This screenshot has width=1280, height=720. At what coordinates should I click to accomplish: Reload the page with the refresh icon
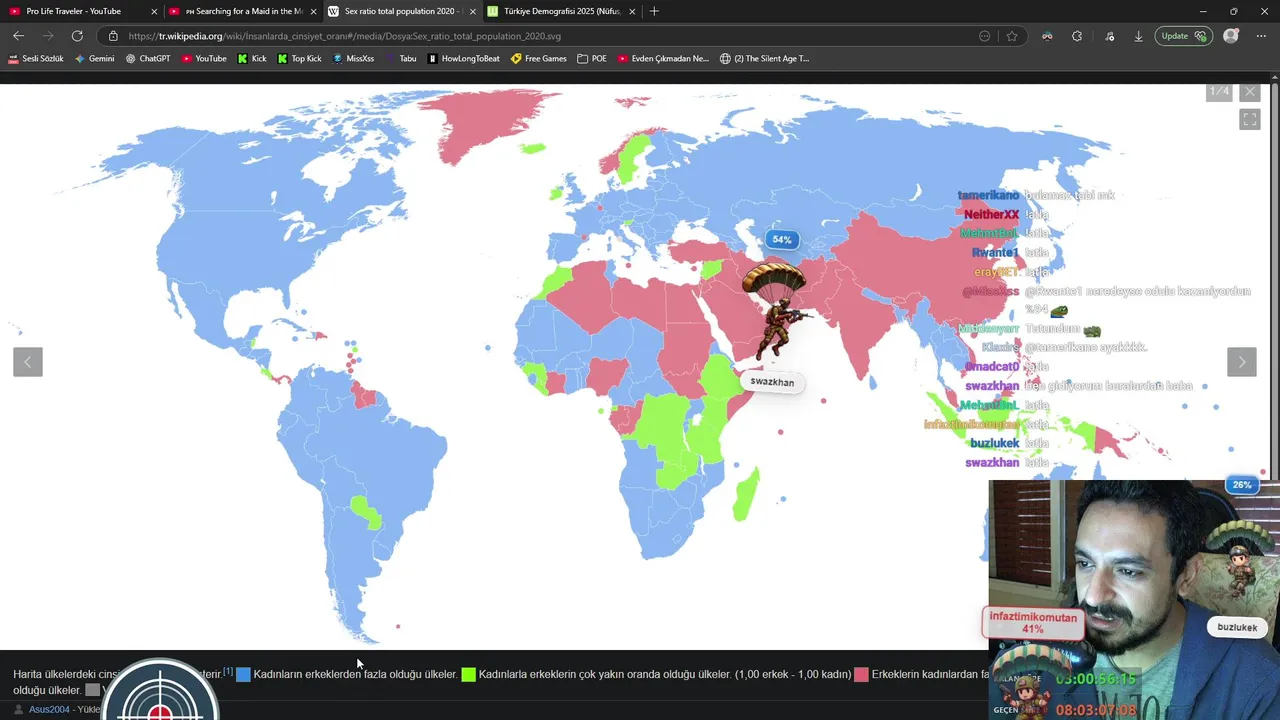pyautogui.click(x=77, y=36)
